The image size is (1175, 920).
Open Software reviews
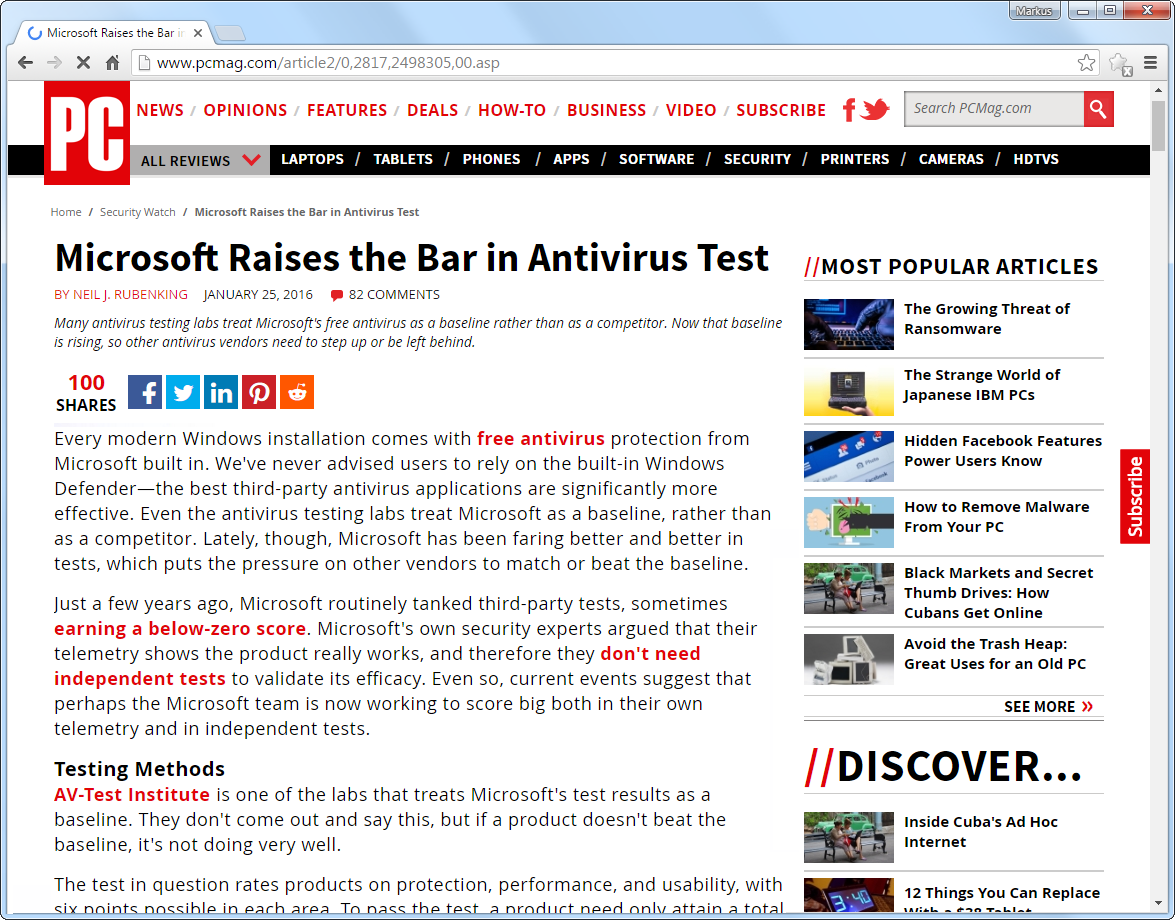(x=656, y=160)
